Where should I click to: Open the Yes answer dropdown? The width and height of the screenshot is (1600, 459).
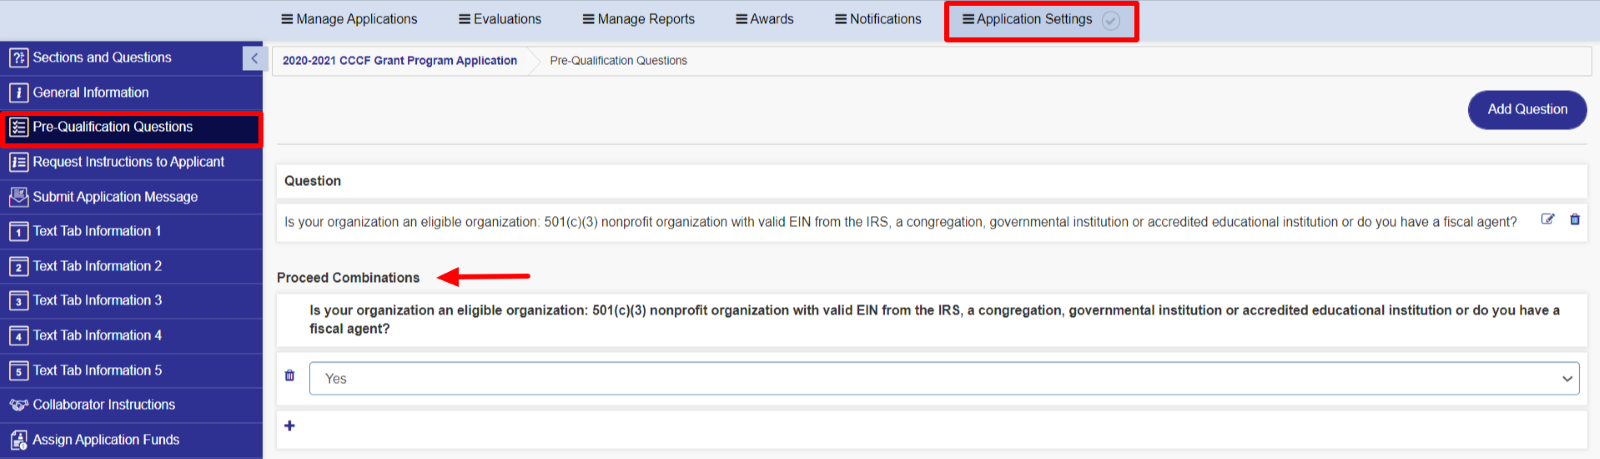943,379
